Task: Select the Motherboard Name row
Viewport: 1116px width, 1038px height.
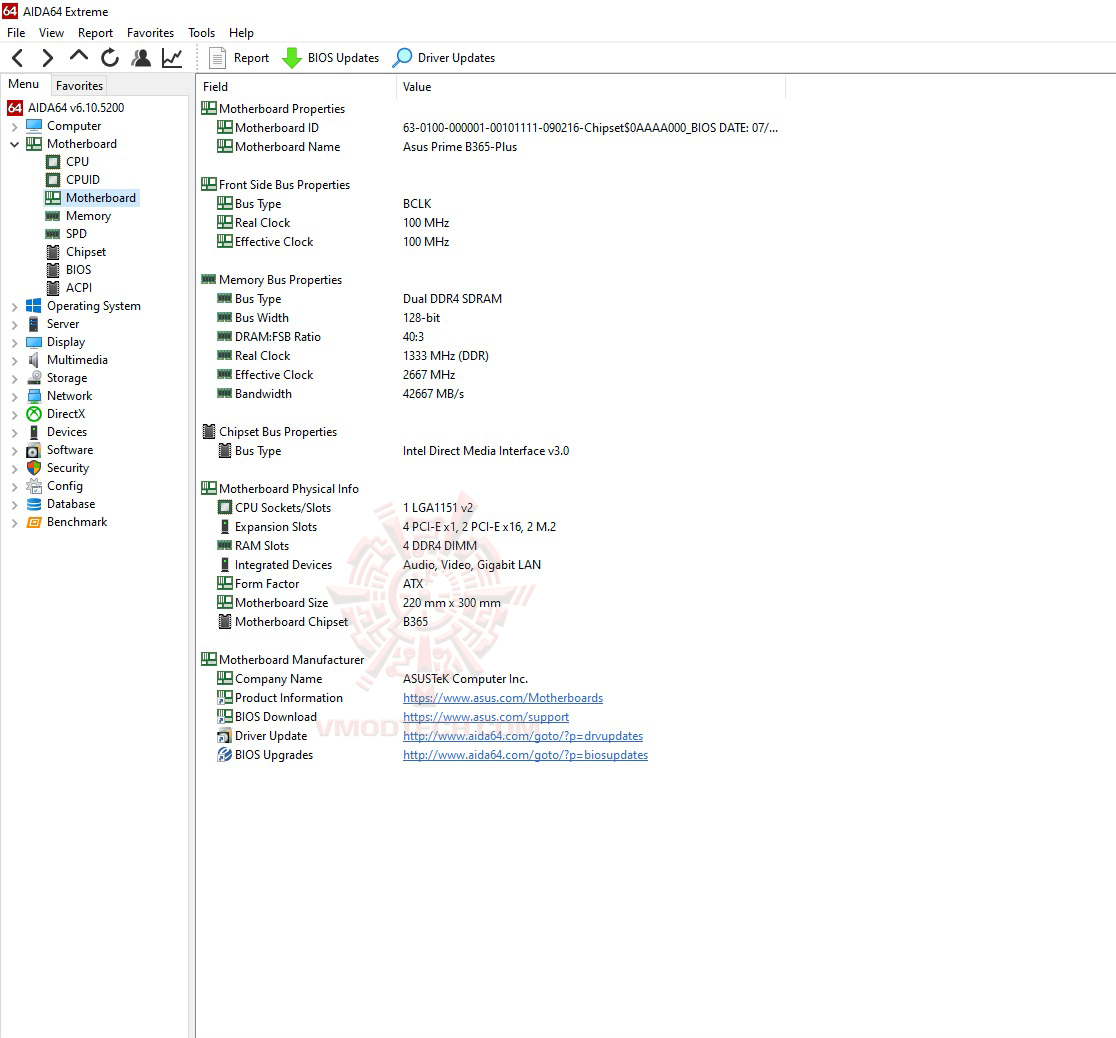Action: click(x=491, y=147)
